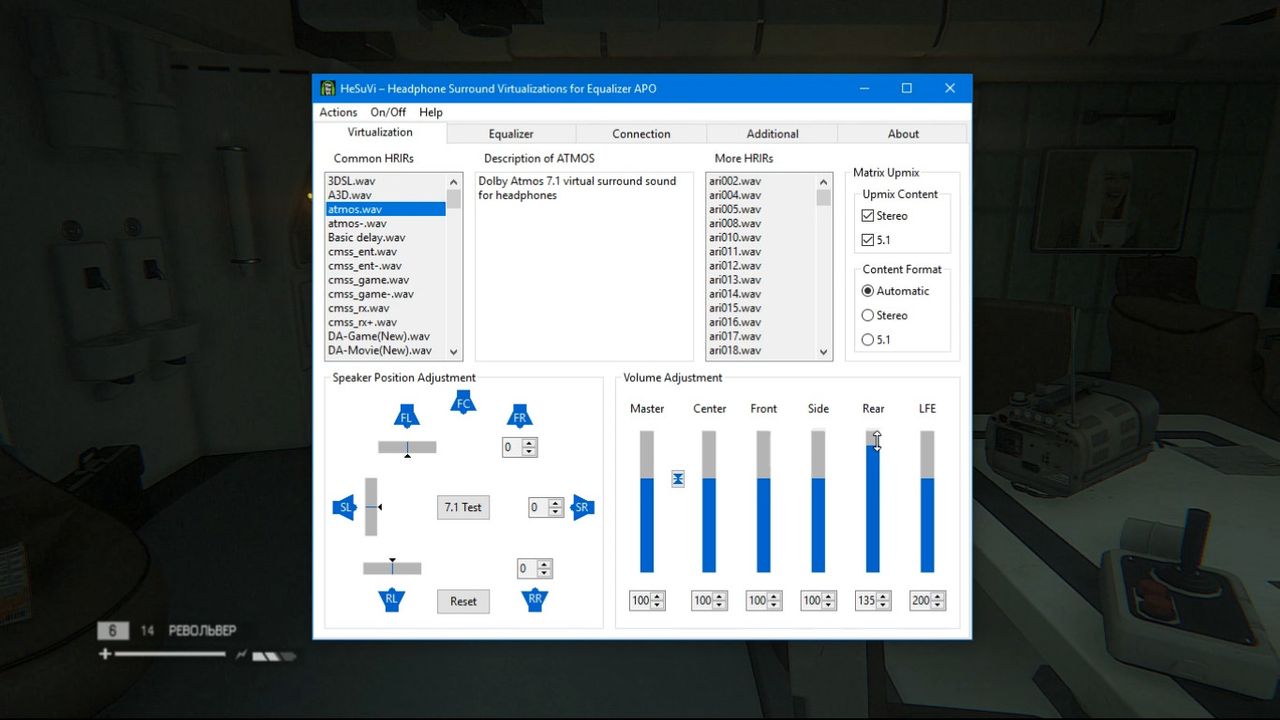Click the Center volume slider bar
The height and width of the screenshot is (720, 1280).
click(709, 502)
